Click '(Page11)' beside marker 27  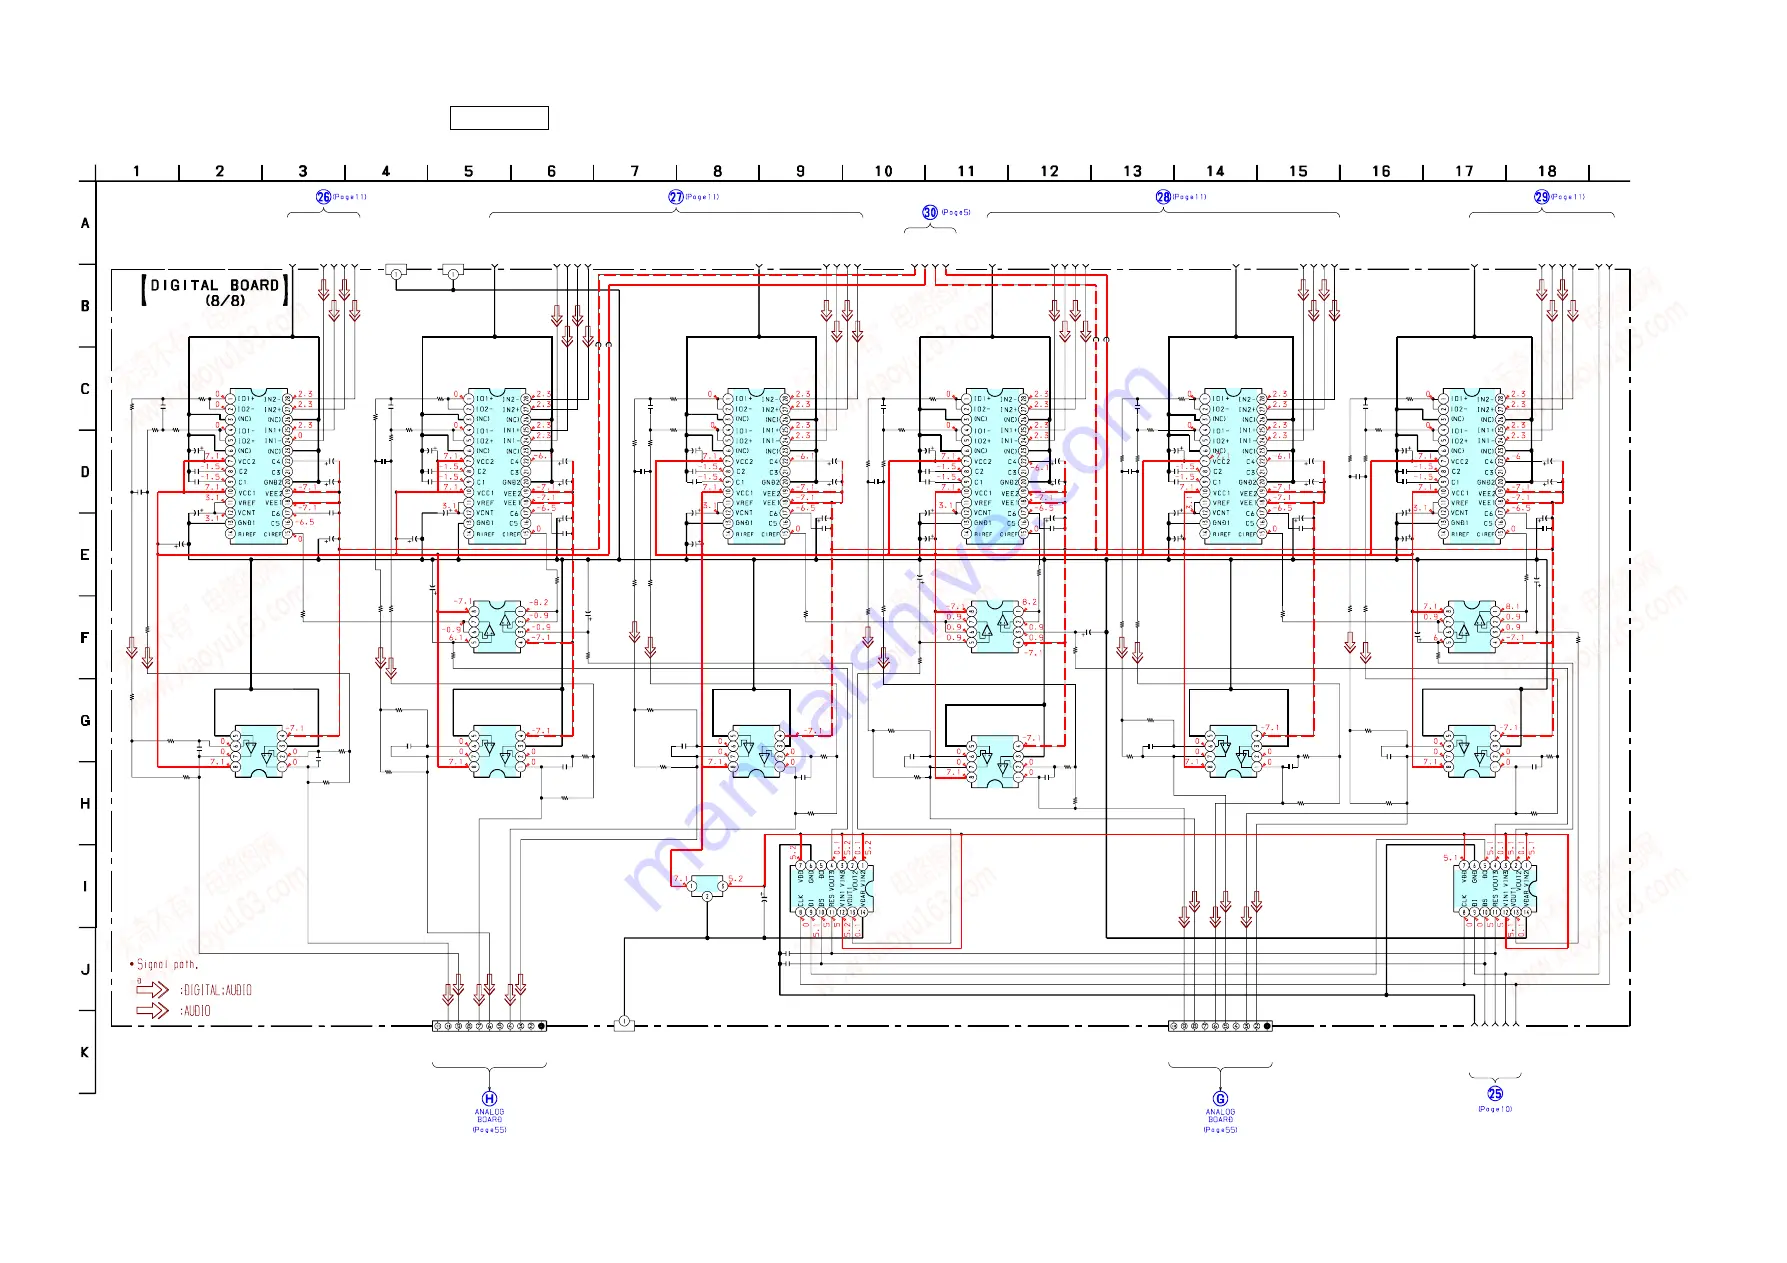tap(702, 197)
